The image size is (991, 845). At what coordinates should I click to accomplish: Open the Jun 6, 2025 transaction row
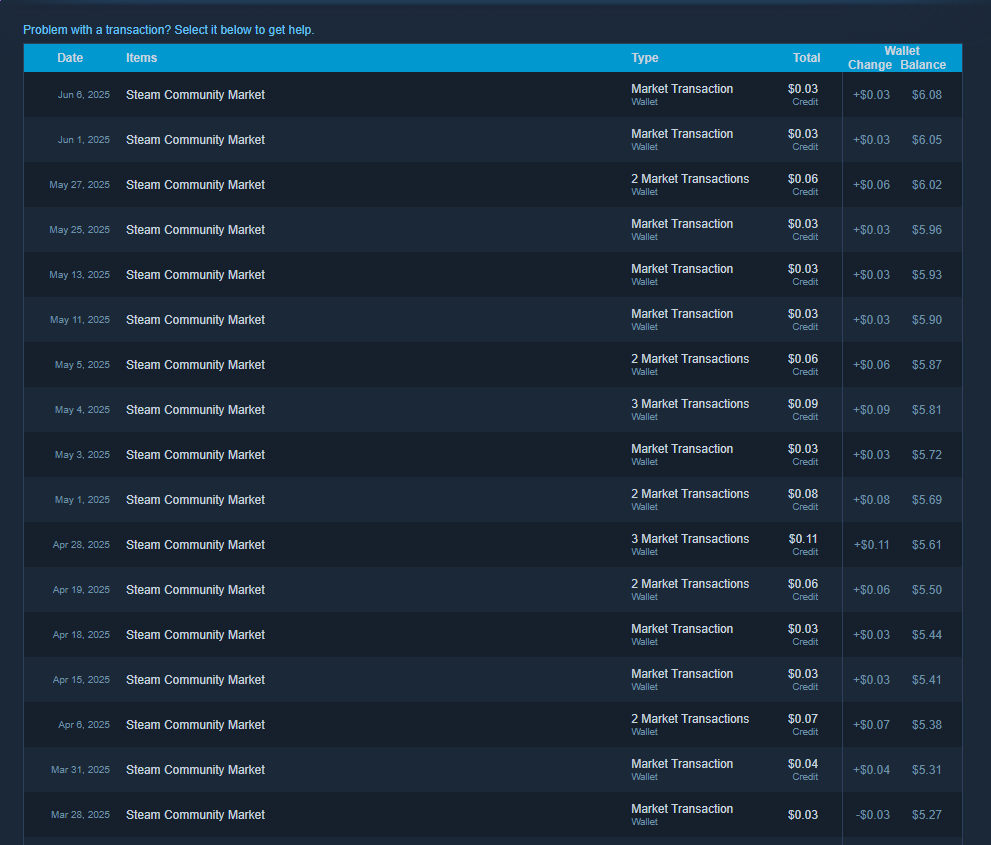[x=493, y=95]
